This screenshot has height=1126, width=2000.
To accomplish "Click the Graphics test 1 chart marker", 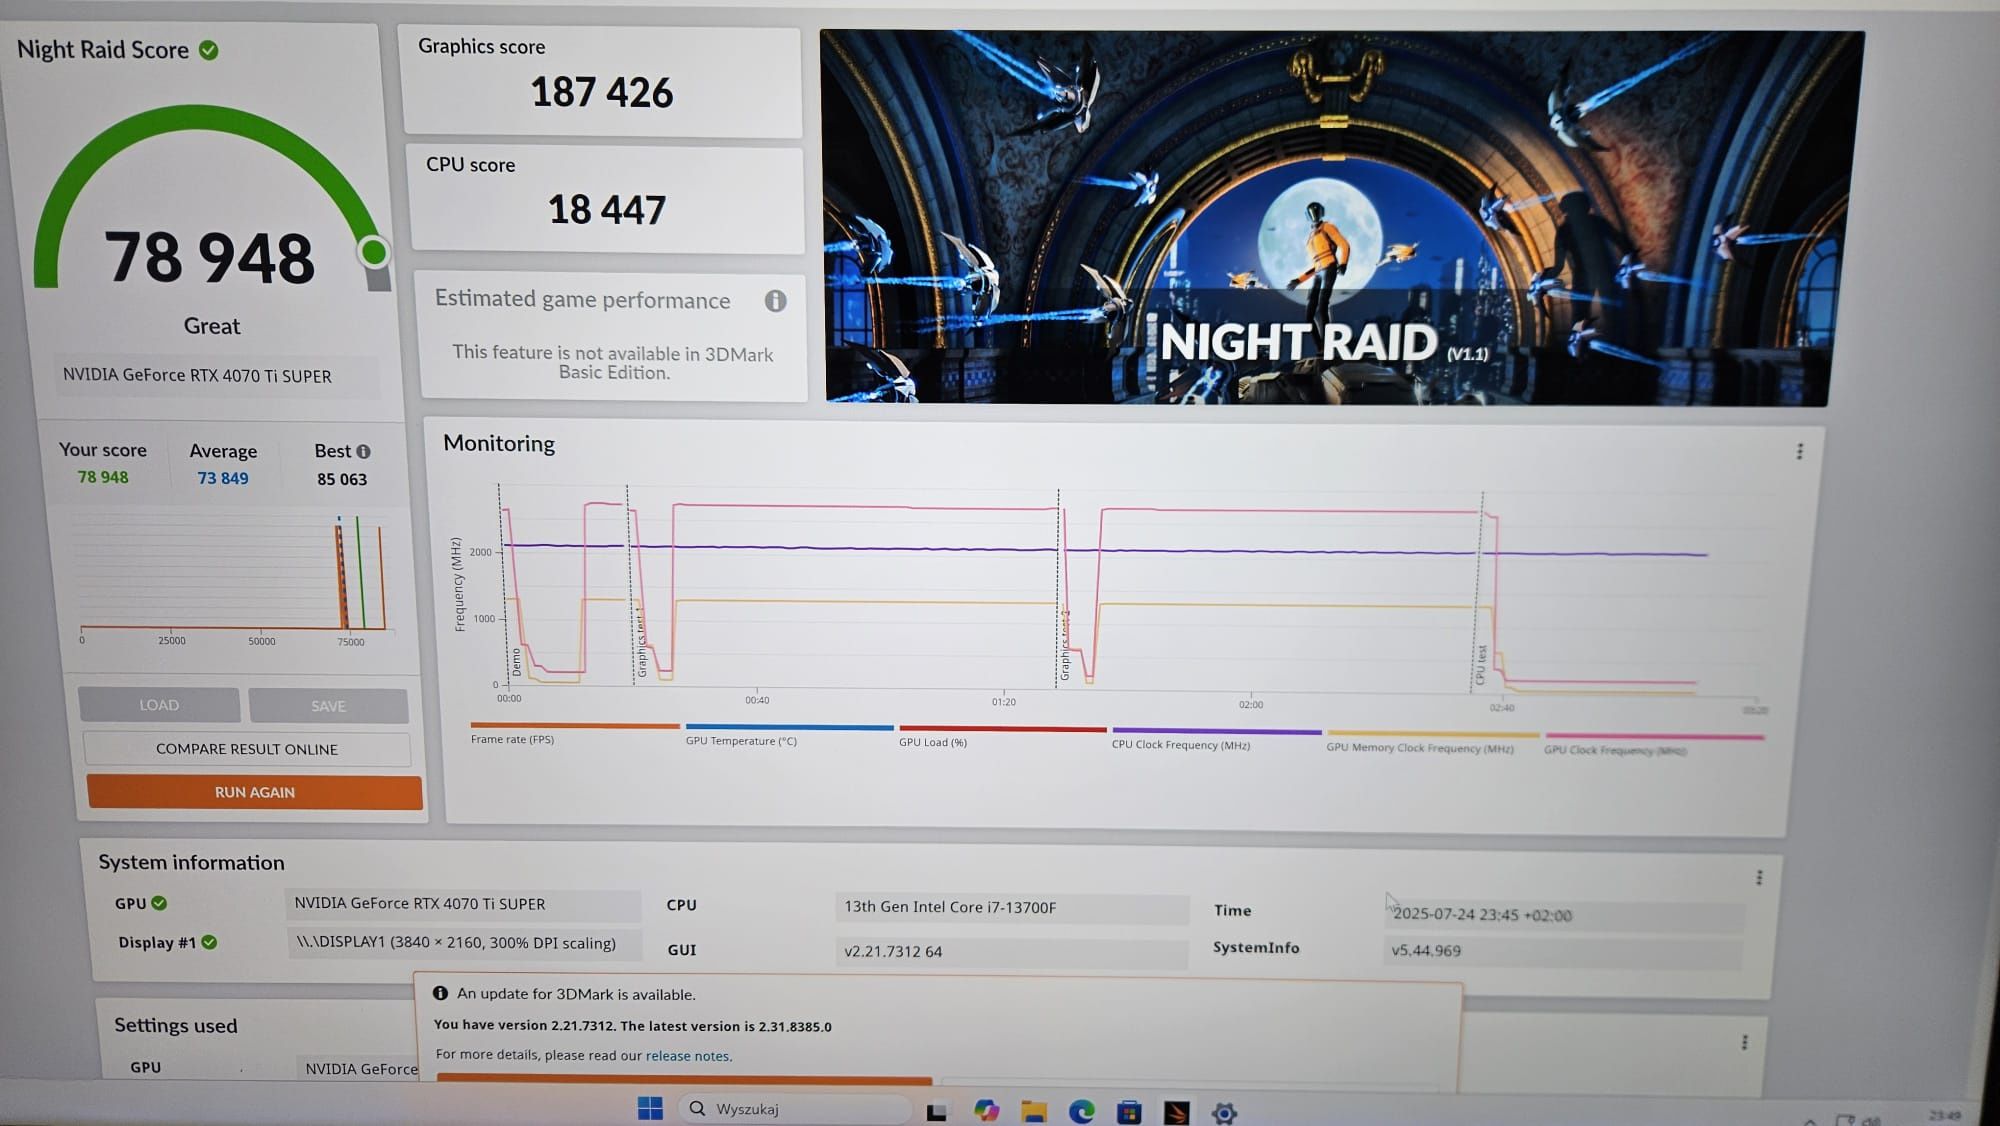I will click(641, 645).
